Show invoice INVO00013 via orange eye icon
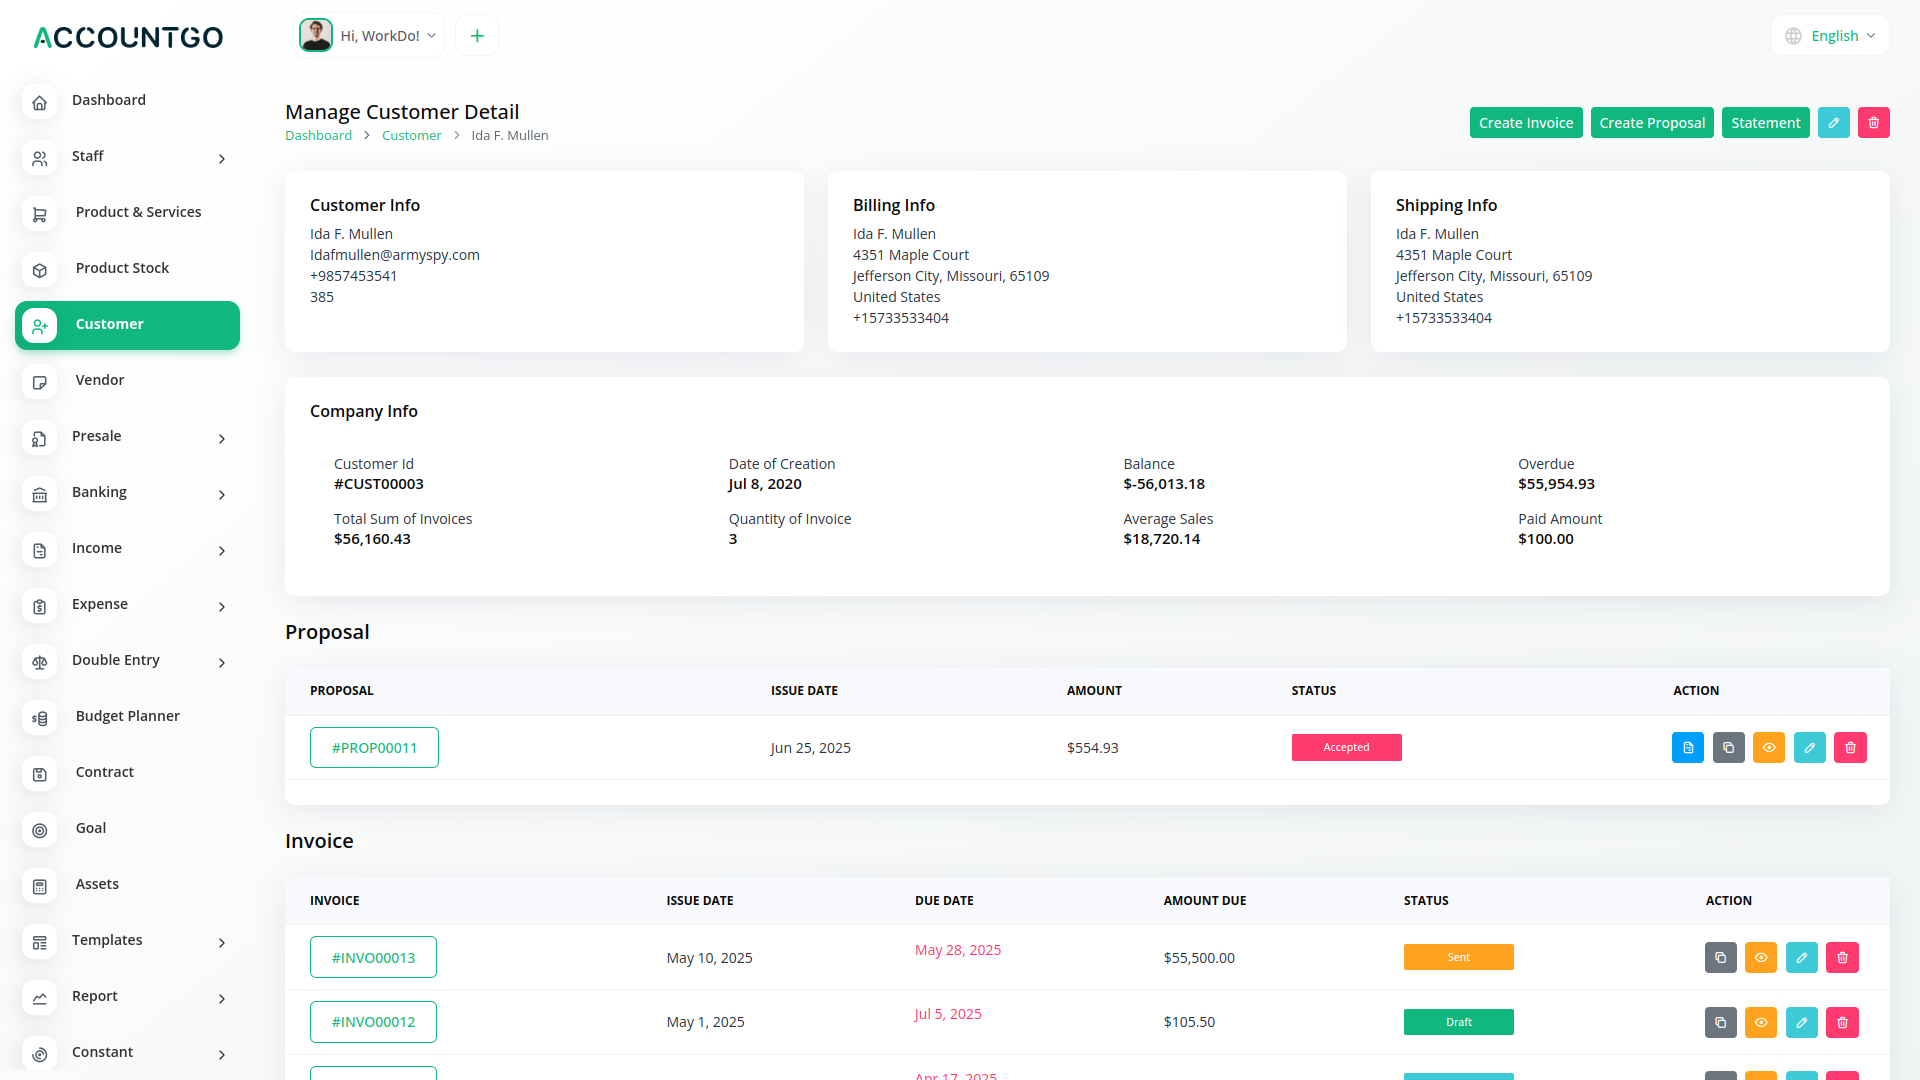The image size is (1920, 1080). point(1760,957)
